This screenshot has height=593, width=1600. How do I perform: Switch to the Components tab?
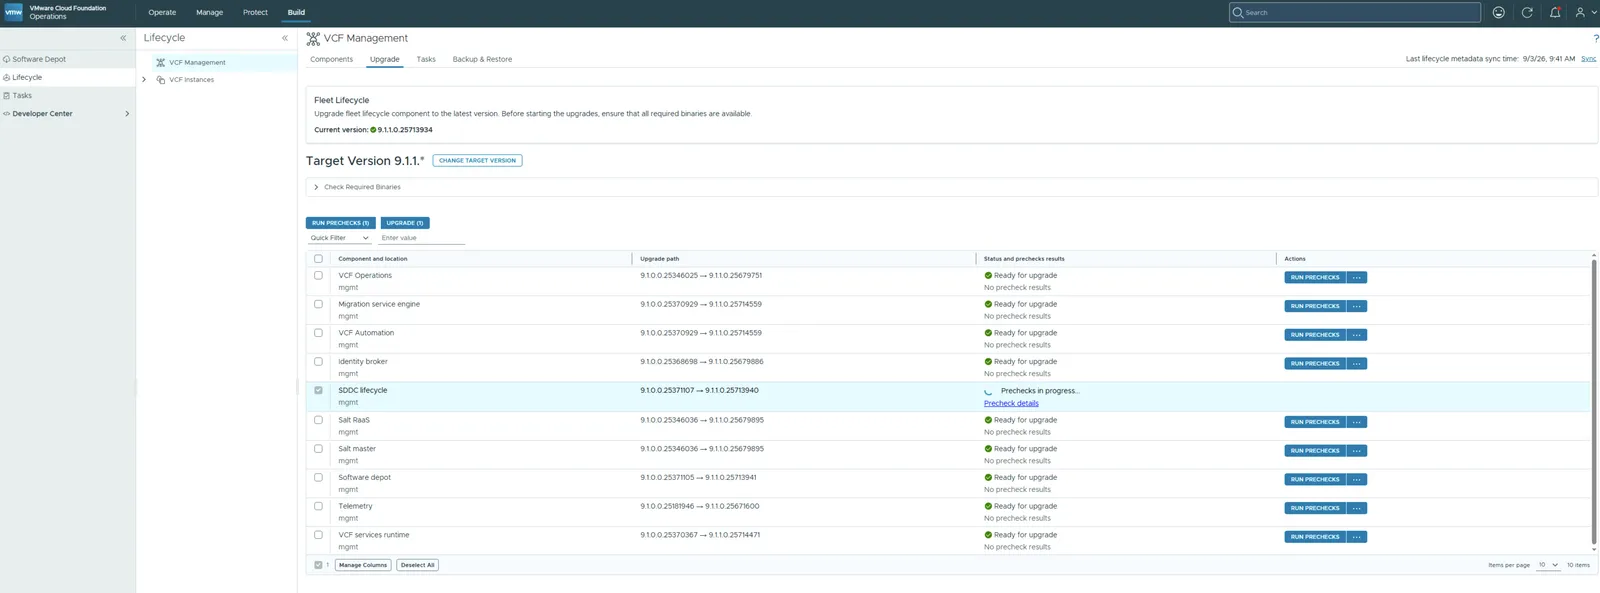[x=331, y=59]
